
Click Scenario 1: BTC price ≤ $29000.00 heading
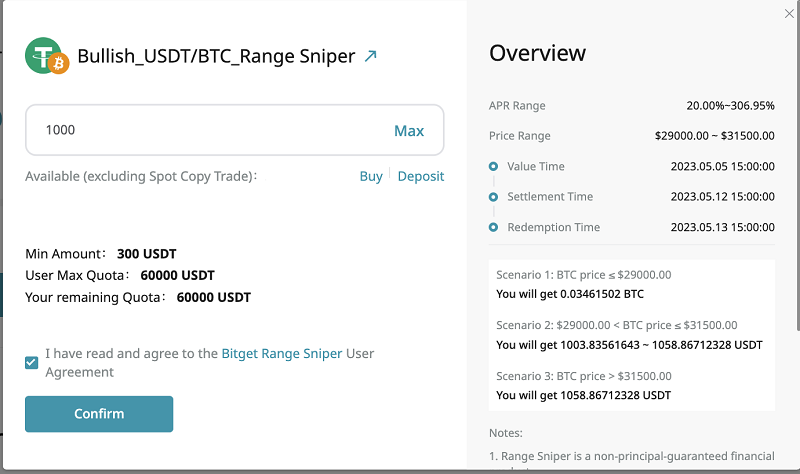coord(584,275)
